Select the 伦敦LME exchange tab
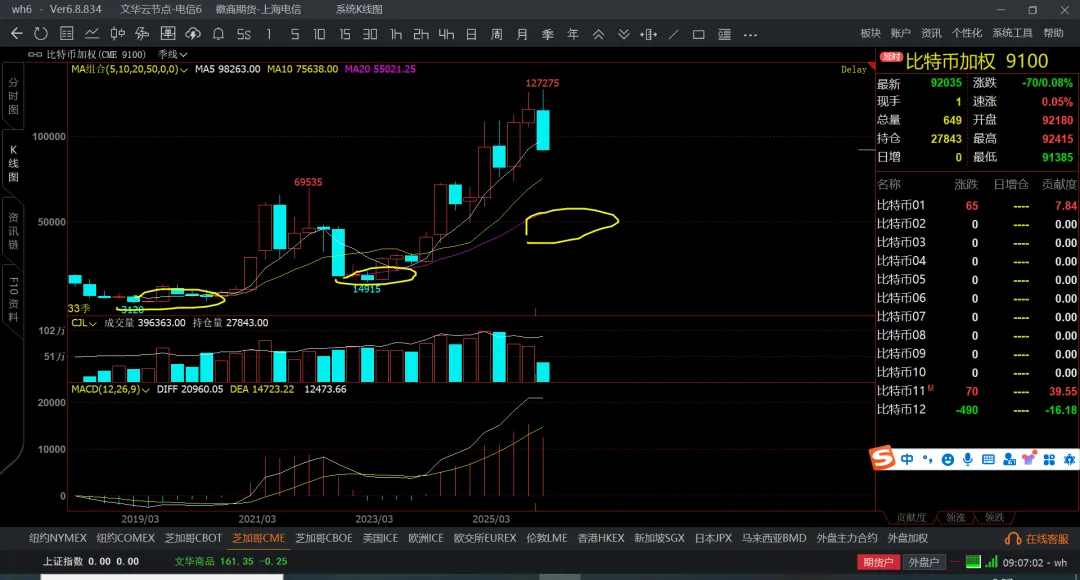 coord(547,538)
